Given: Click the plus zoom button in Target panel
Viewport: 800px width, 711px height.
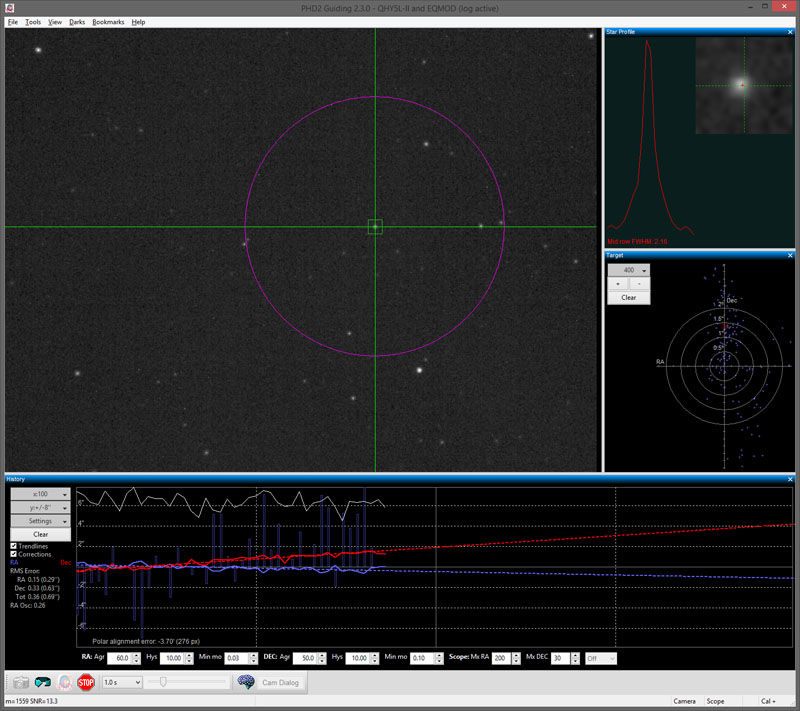Looking at the screenshot, I should pyautogui.click(x=620, y=284).
